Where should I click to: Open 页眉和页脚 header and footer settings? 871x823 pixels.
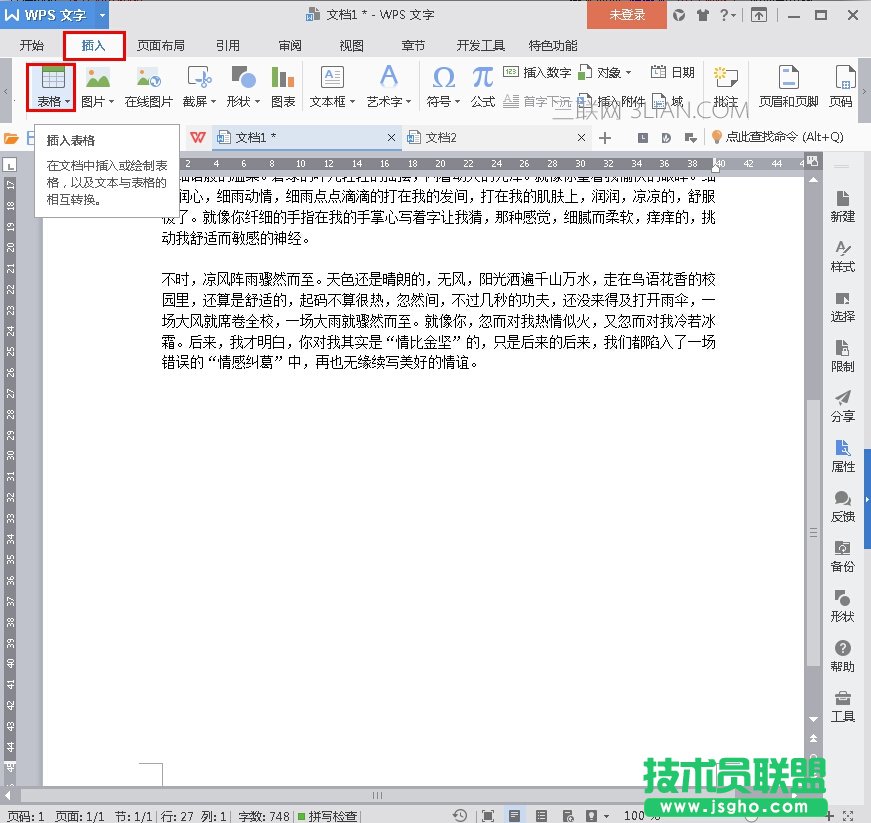(x=788, y=84)
